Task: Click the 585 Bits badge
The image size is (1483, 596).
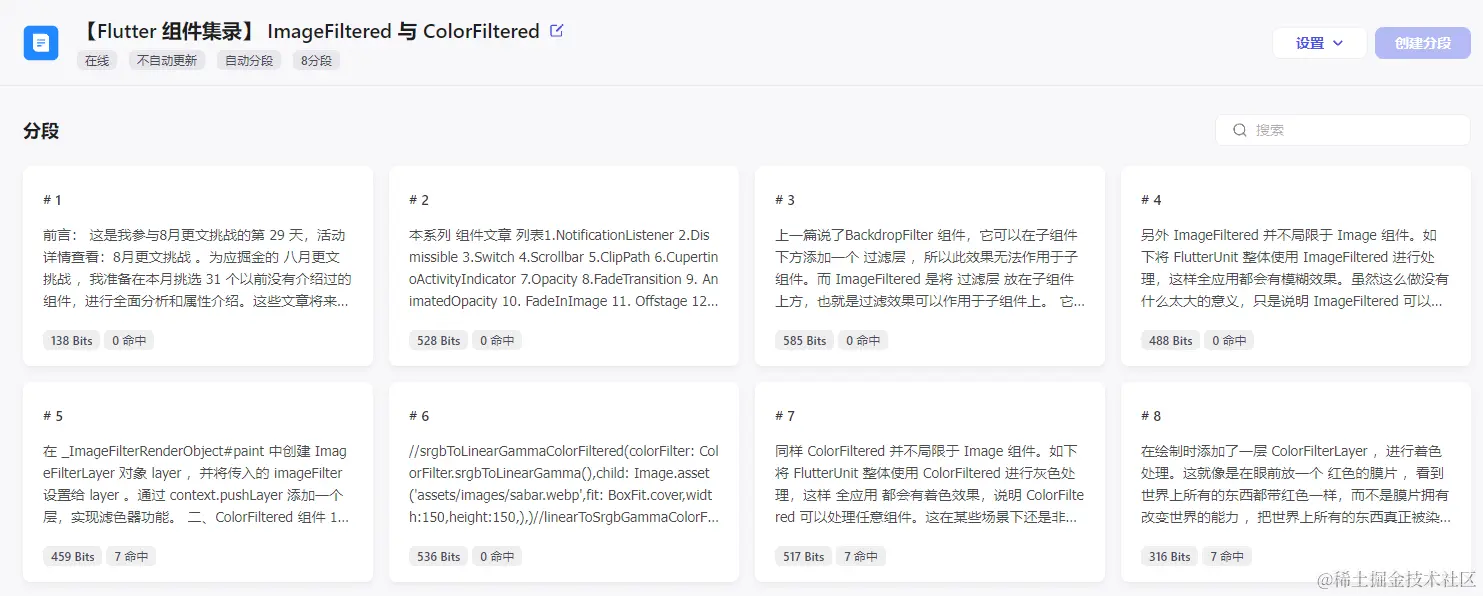Action: 804,340
